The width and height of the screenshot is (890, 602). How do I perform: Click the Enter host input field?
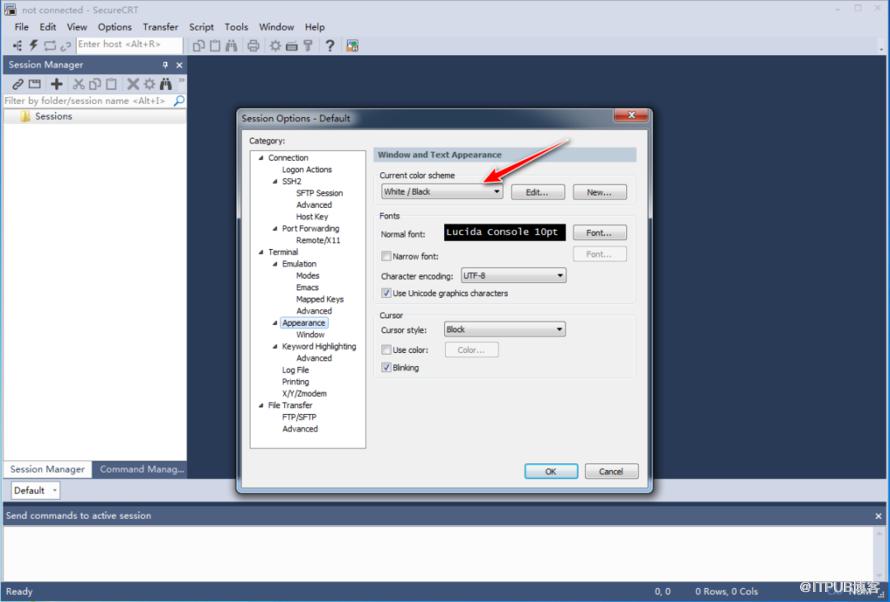coord(128,45)
